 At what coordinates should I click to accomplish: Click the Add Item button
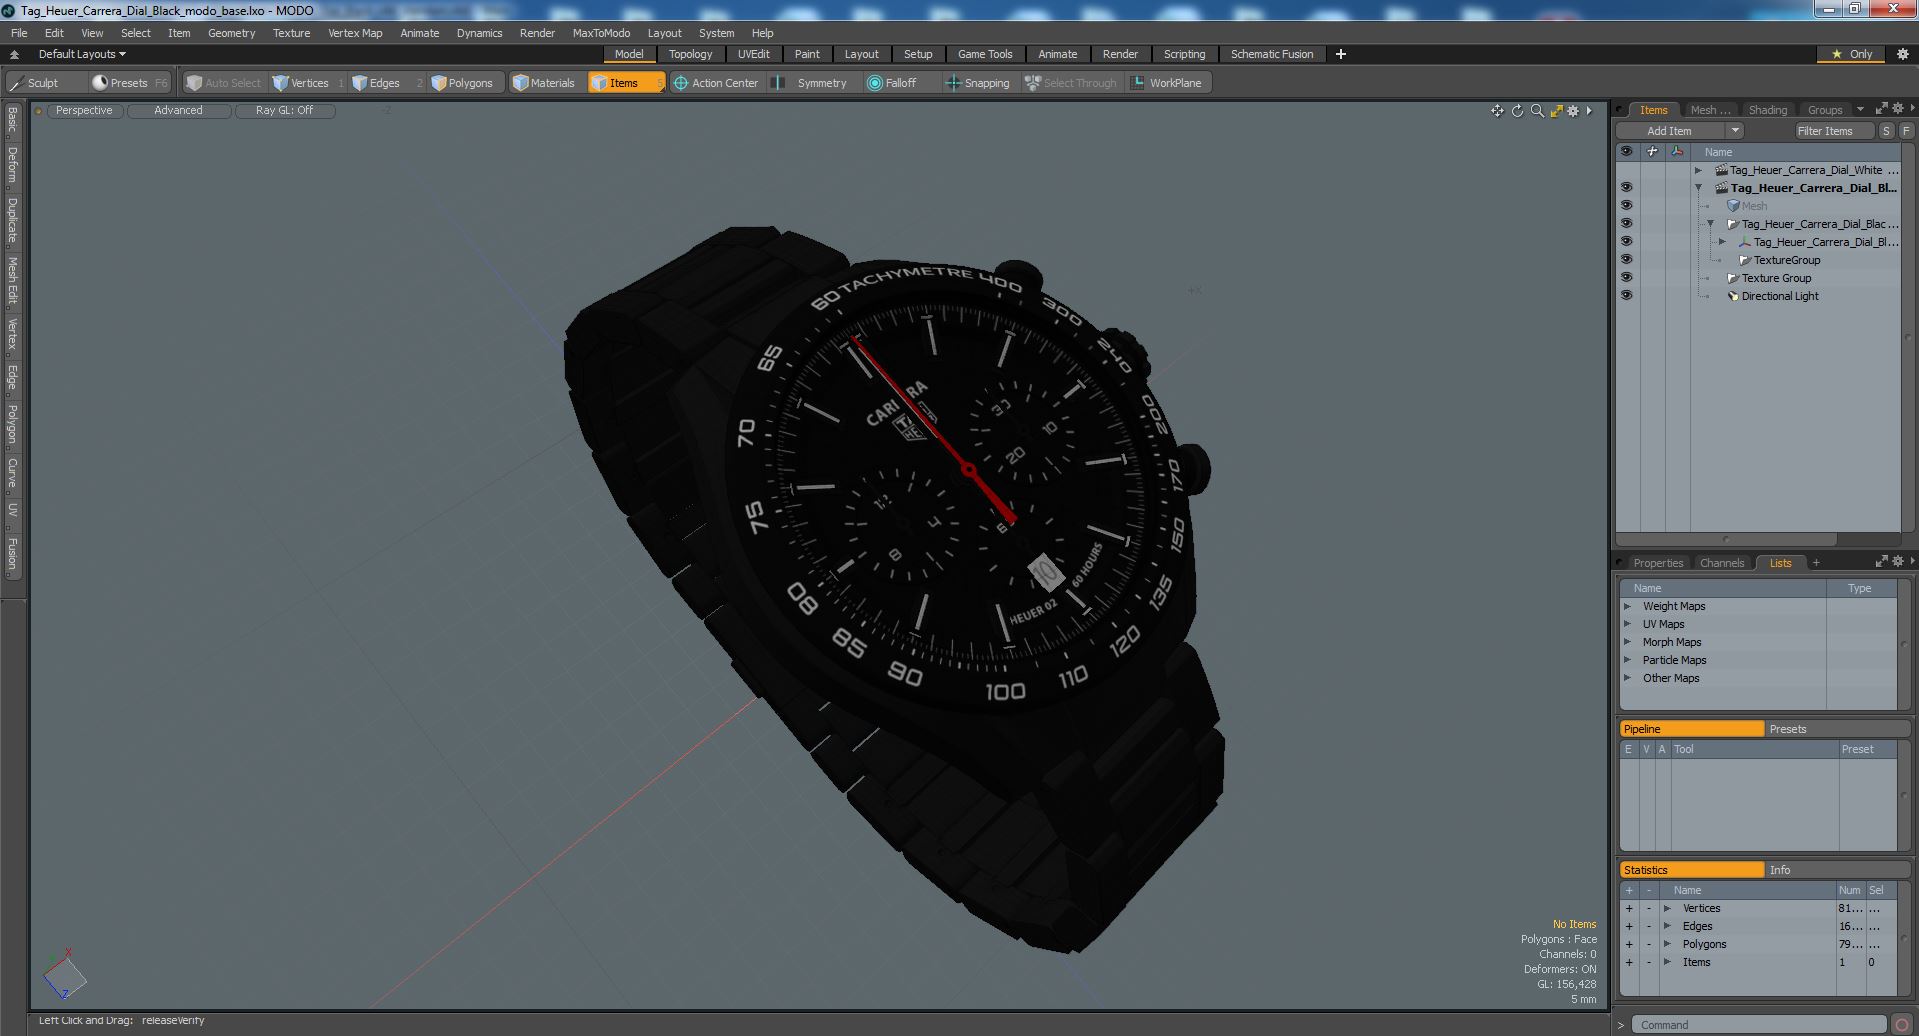point(1670,131)
